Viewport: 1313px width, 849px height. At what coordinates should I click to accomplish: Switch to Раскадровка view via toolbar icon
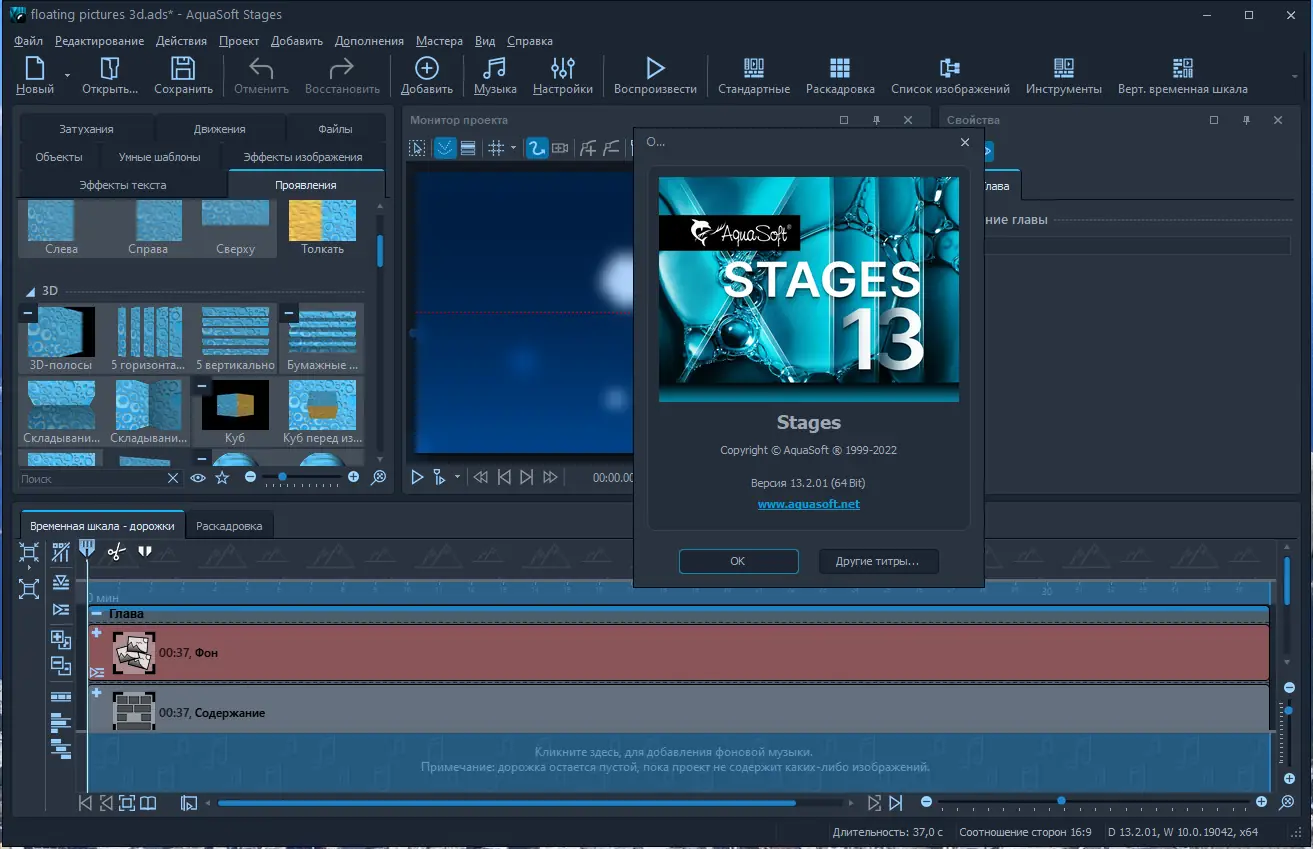click(840, 75)
